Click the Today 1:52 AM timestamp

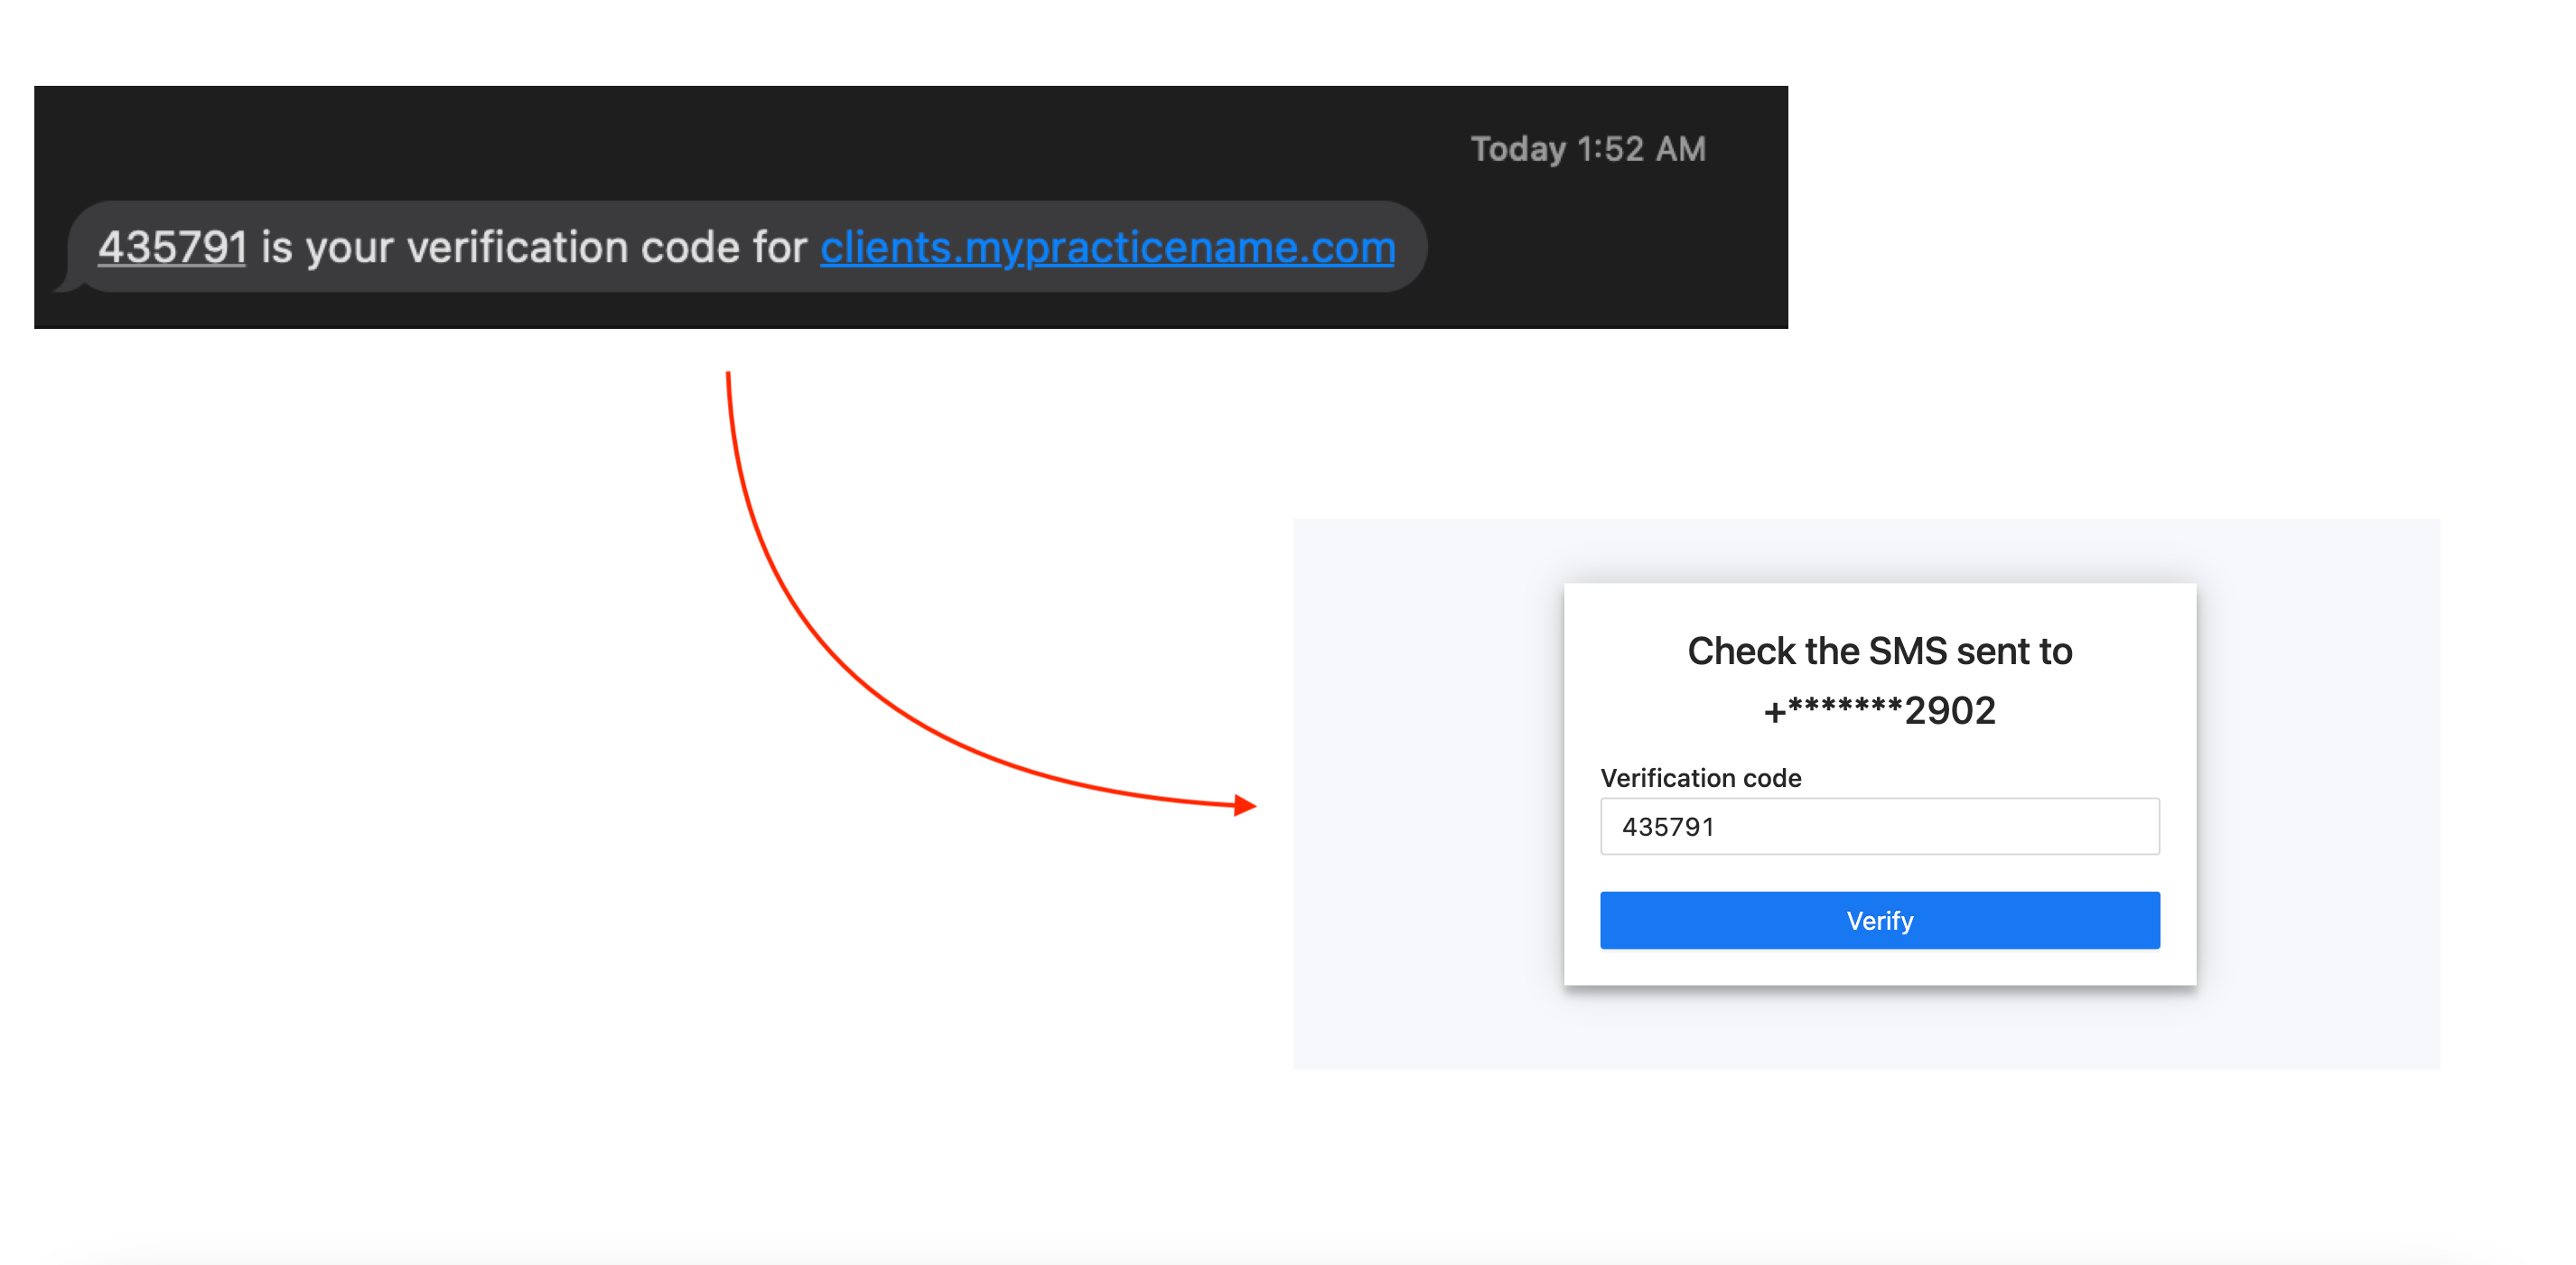point(1587,149)
